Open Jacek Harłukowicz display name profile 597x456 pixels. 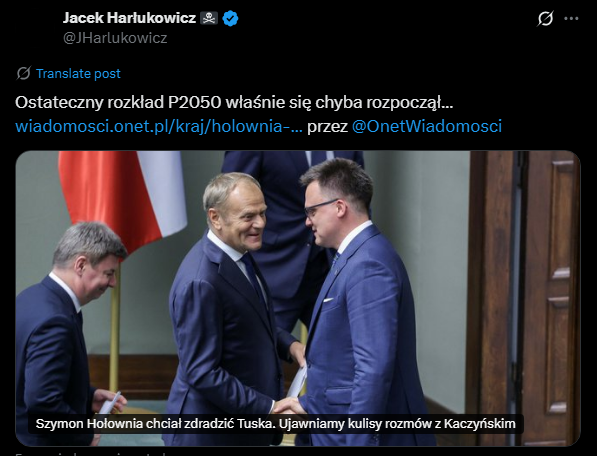tap(129, 18)
